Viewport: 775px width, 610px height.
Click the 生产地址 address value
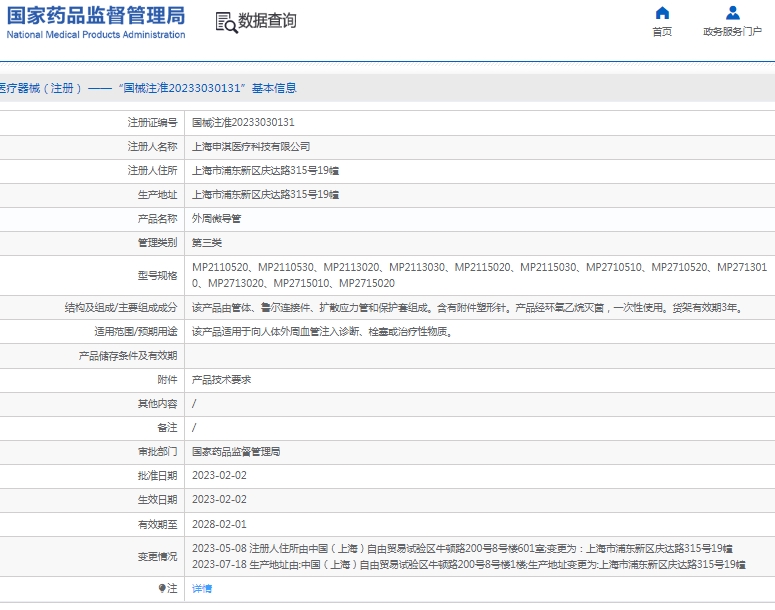tap(265, 195)
